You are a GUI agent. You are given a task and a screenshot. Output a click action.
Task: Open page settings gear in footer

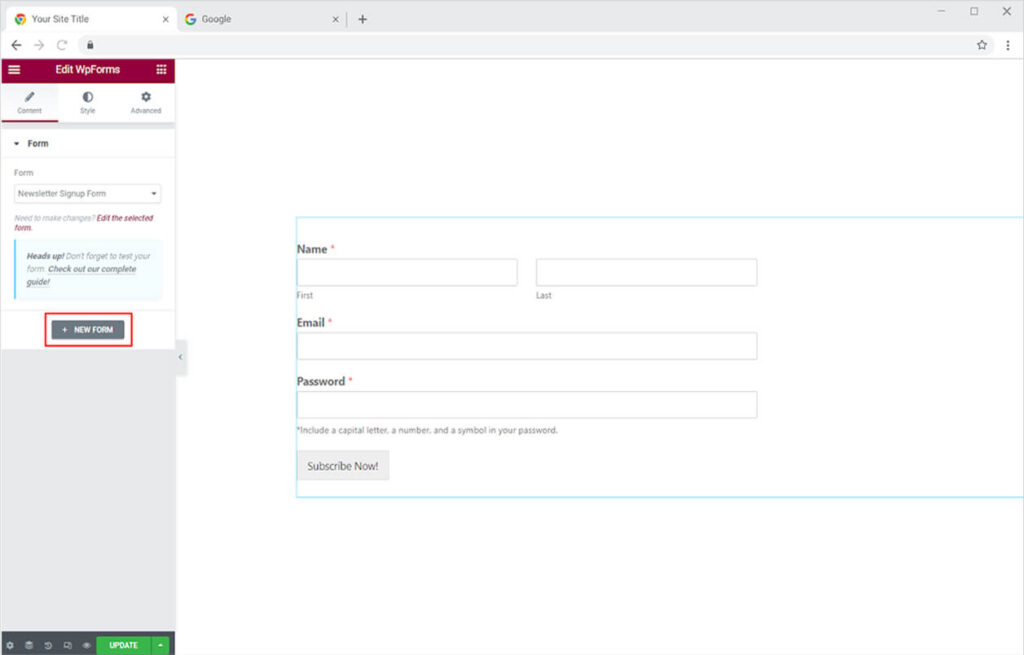click(10, 645)
